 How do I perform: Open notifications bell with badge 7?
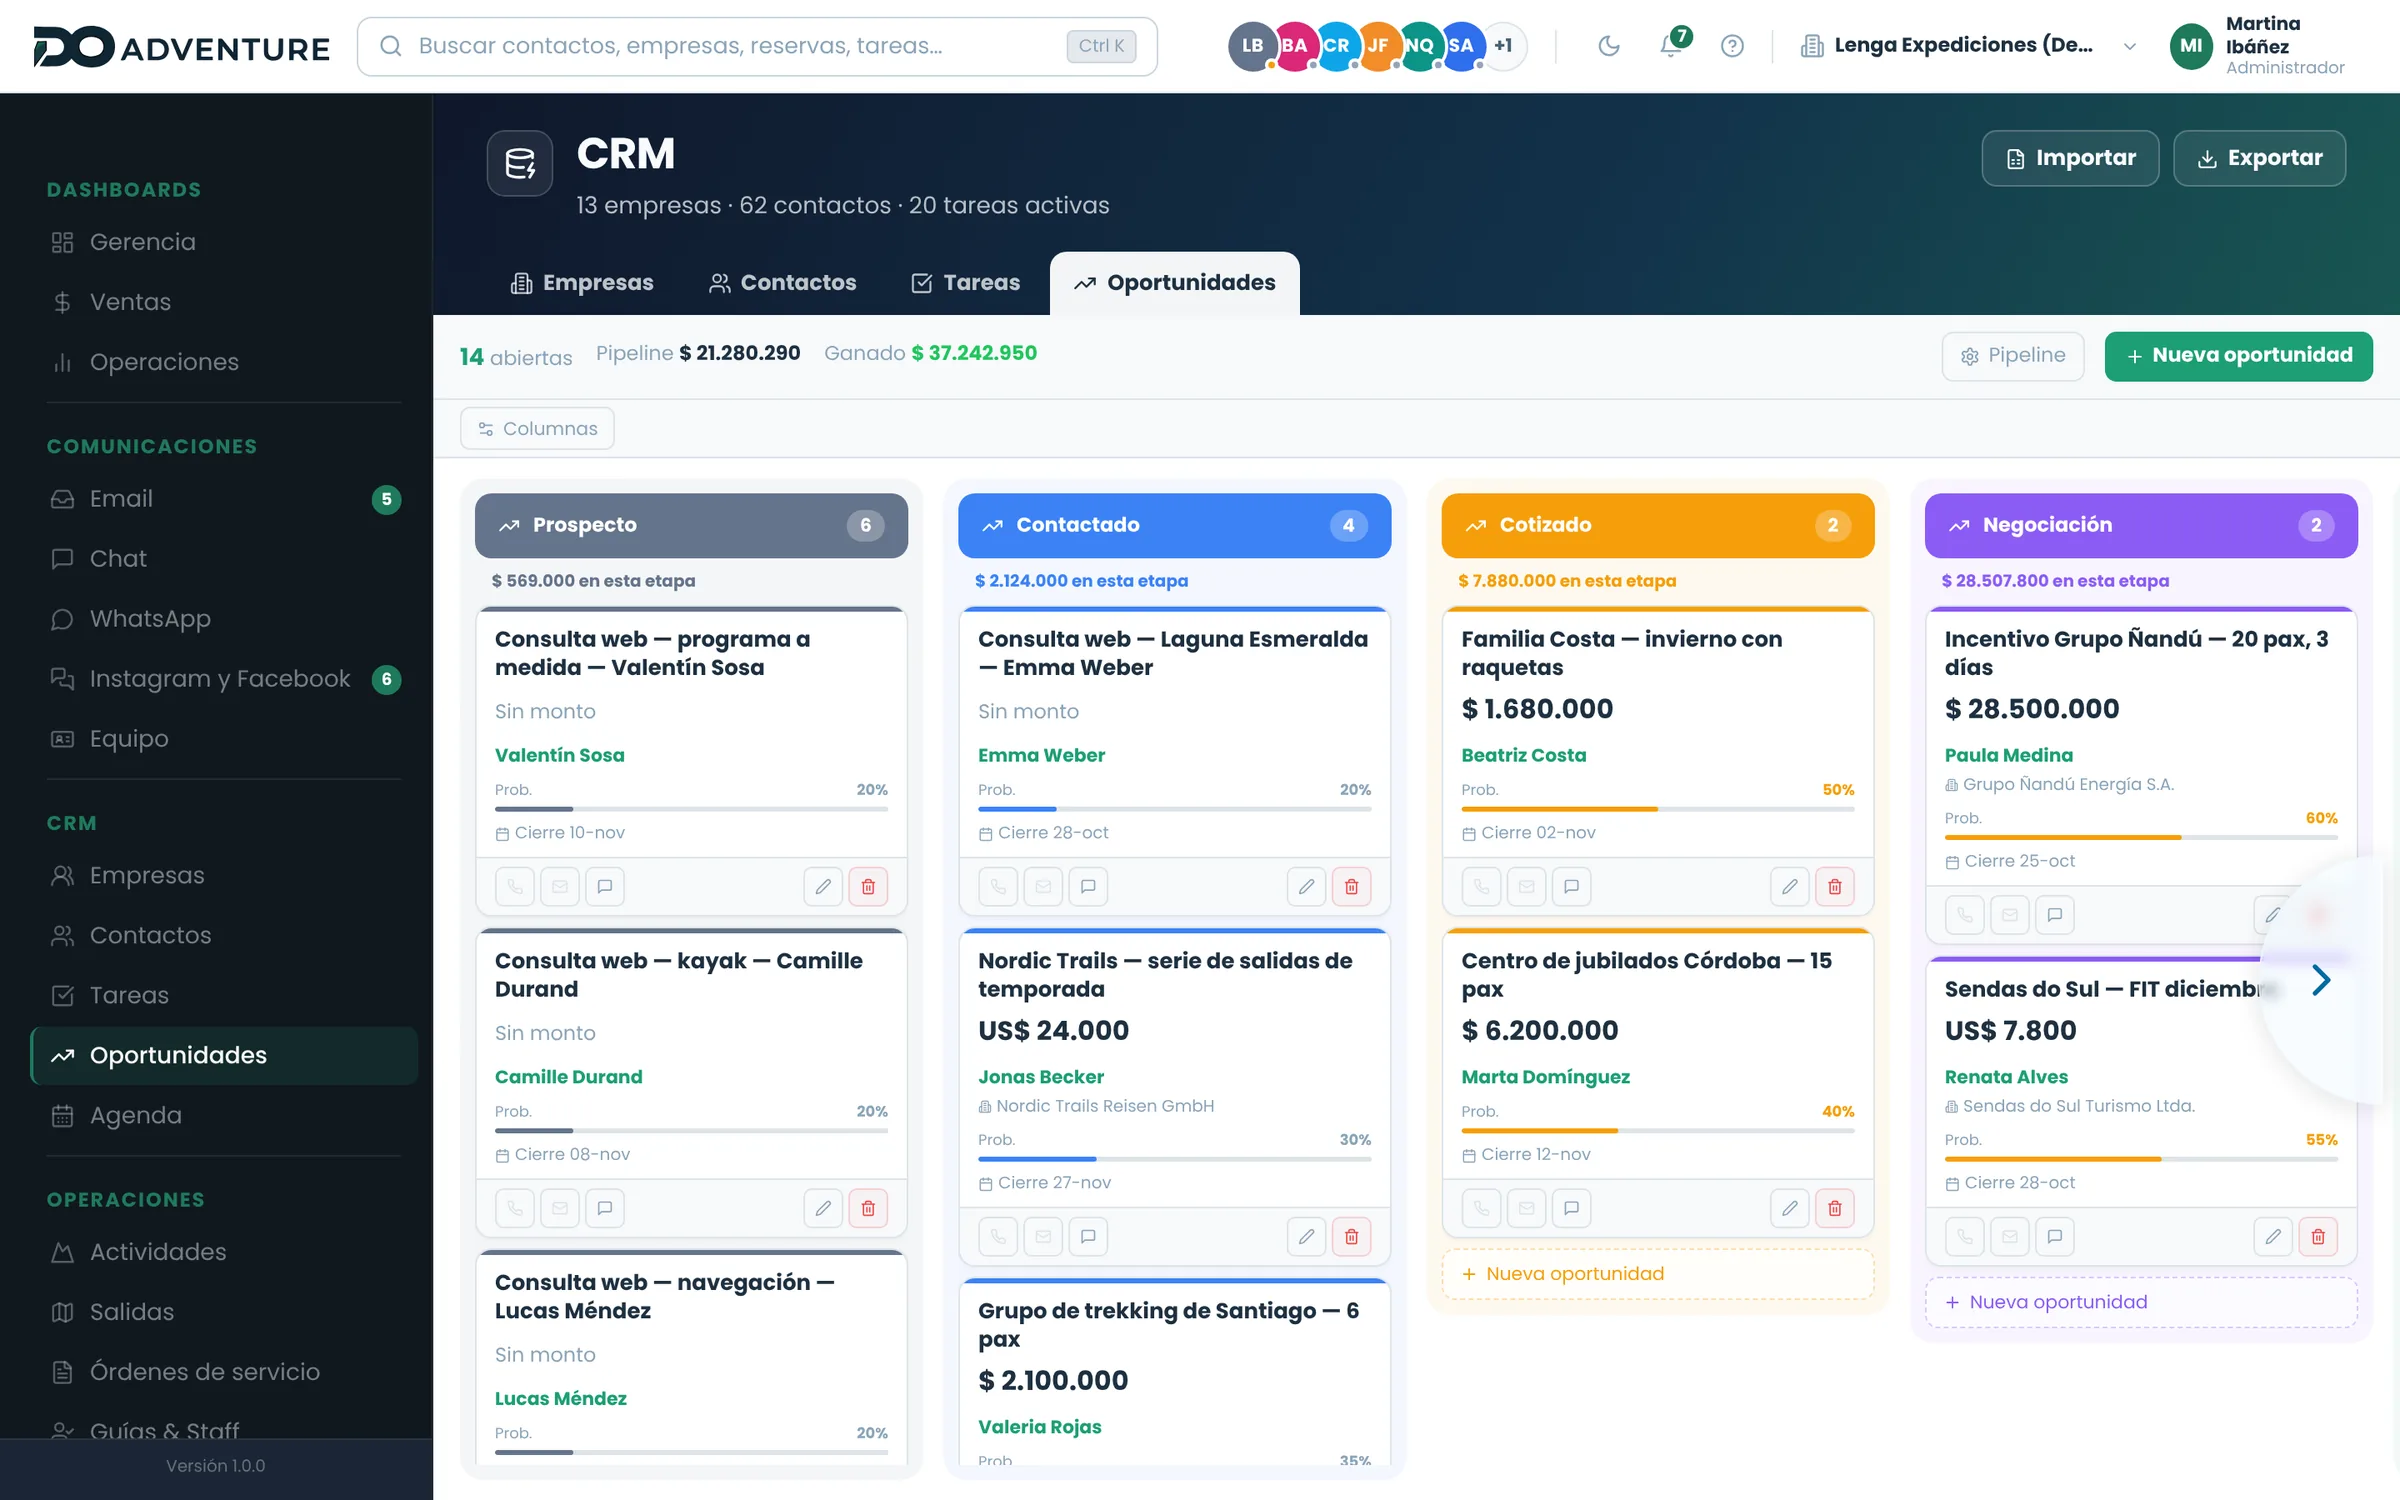[x=1672, y=45]
